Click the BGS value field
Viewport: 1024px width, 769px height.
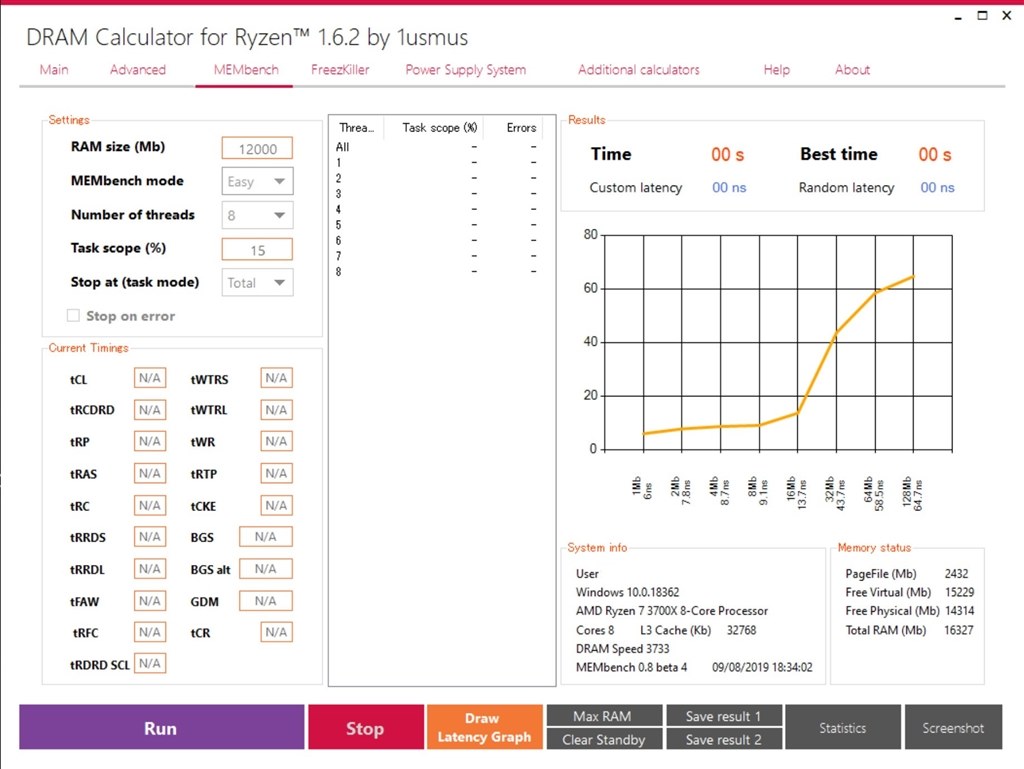pyautogui.click(x=265, y=537)
